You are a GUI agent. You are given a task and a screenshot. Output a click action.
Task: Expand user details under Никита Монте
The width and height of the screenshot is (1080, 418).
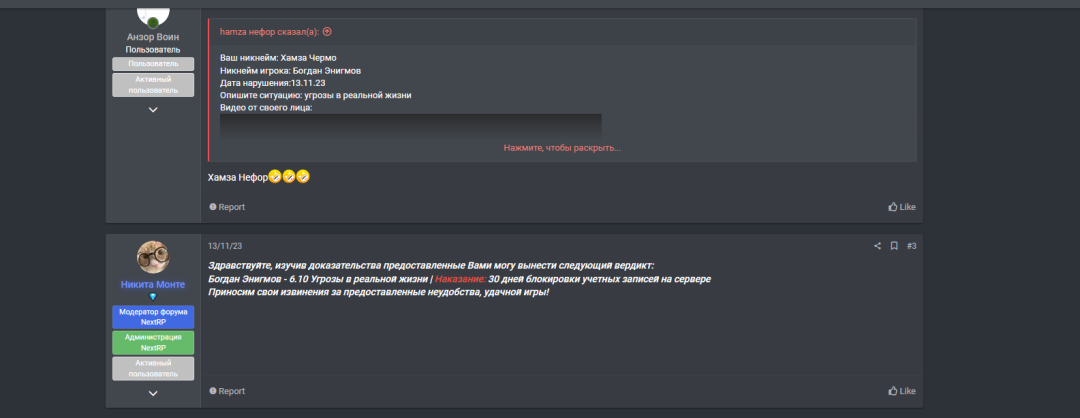(x=153, y=393)
